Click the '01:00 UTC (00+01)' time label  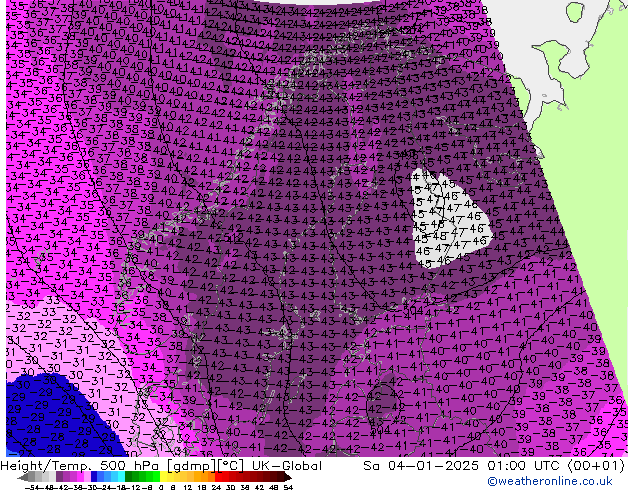point(556,466)
